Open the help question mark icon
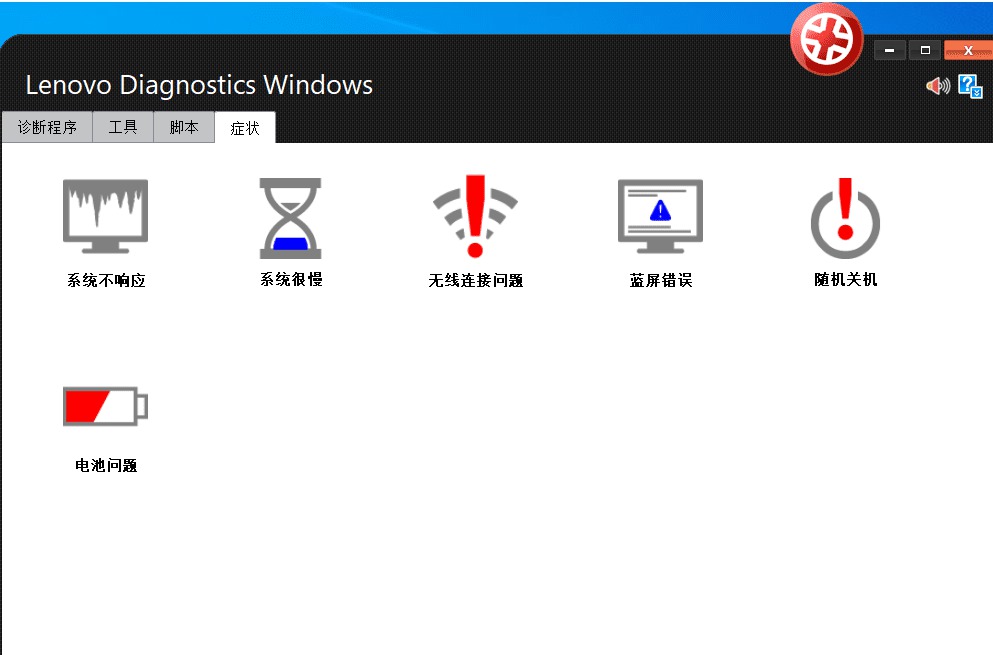 pyautogui.click(x=970, y=86)
